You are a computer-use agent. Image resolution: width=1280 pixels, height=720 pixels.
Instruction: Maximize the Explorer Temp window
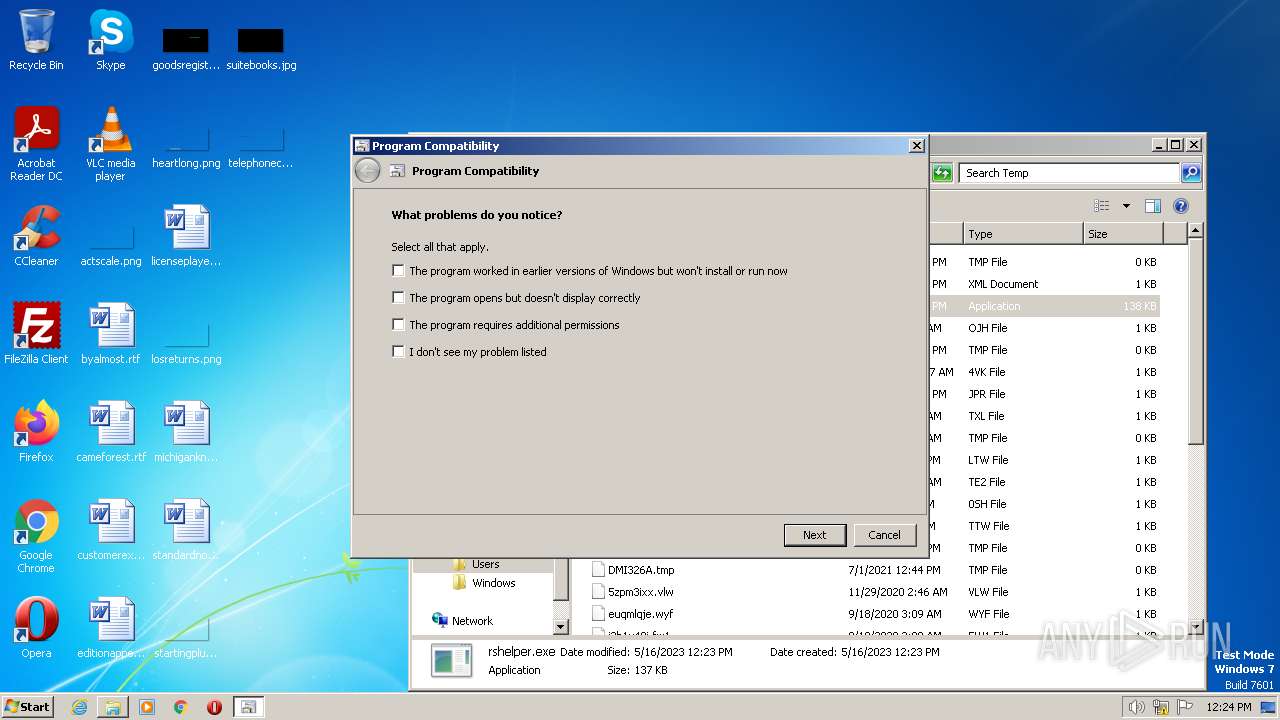[1176, 145]
